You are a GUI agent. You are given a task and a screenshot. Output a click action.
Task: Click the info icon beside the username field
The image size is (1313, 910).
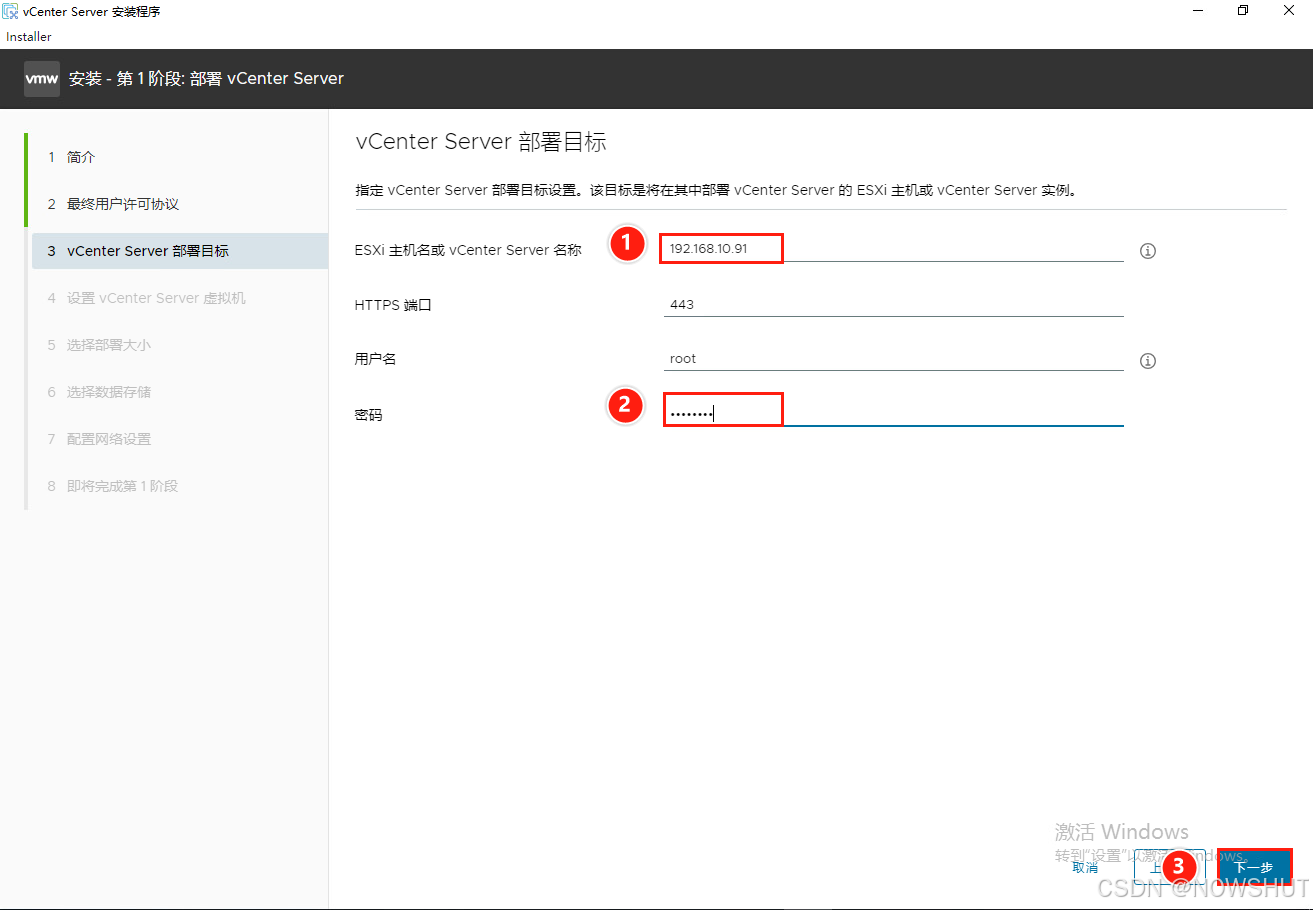coord(1148,361)
